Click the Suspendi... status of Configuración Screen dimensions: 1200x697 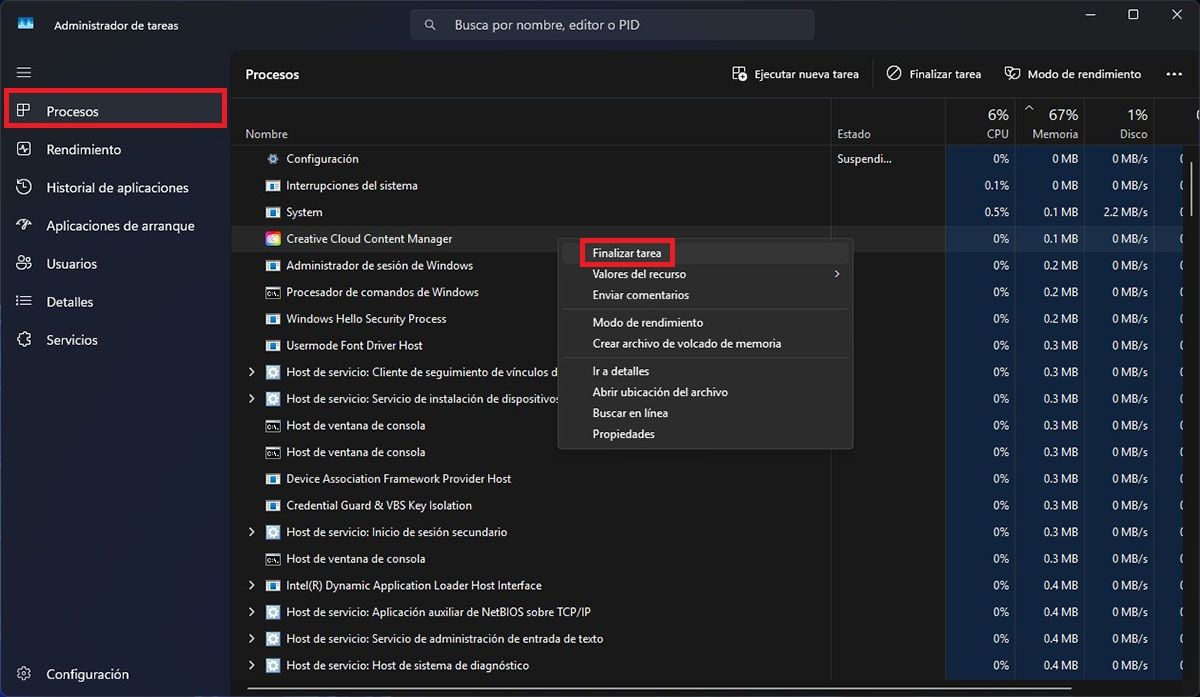864,159
